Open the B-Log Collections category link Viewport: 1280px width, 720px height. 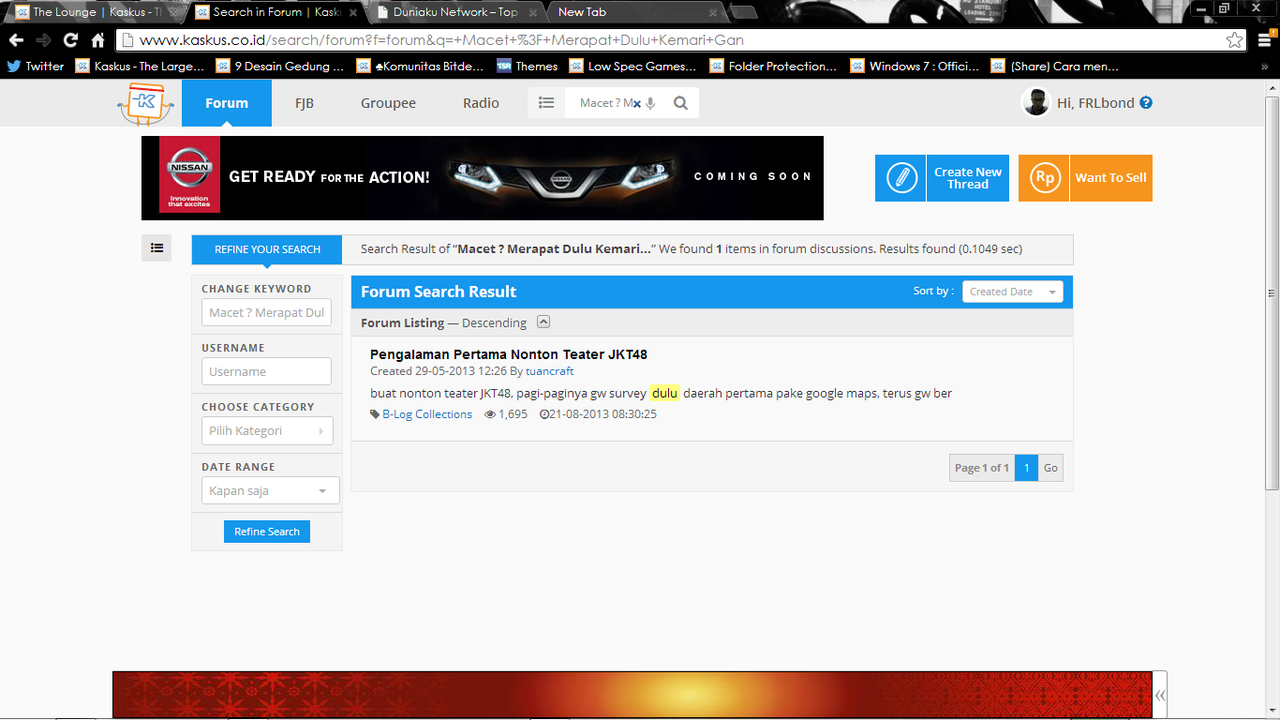coord(427,414)
